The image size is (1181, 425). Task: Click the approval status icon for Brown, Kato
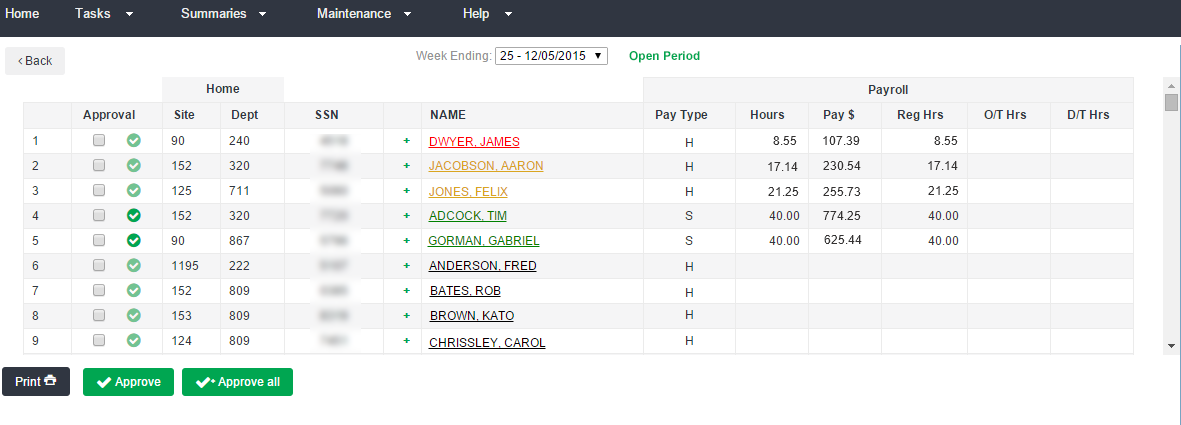(133, 315)
